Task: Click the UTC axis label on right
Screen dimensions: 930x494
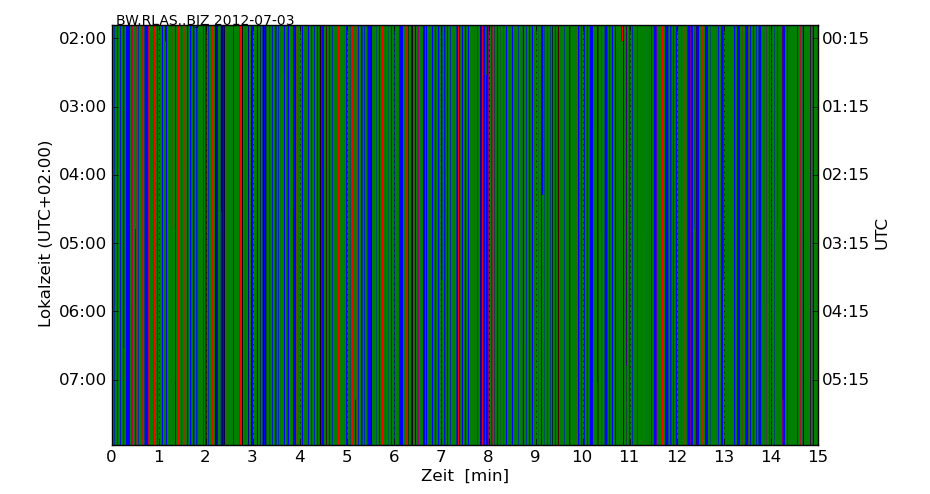Action: 881,234
